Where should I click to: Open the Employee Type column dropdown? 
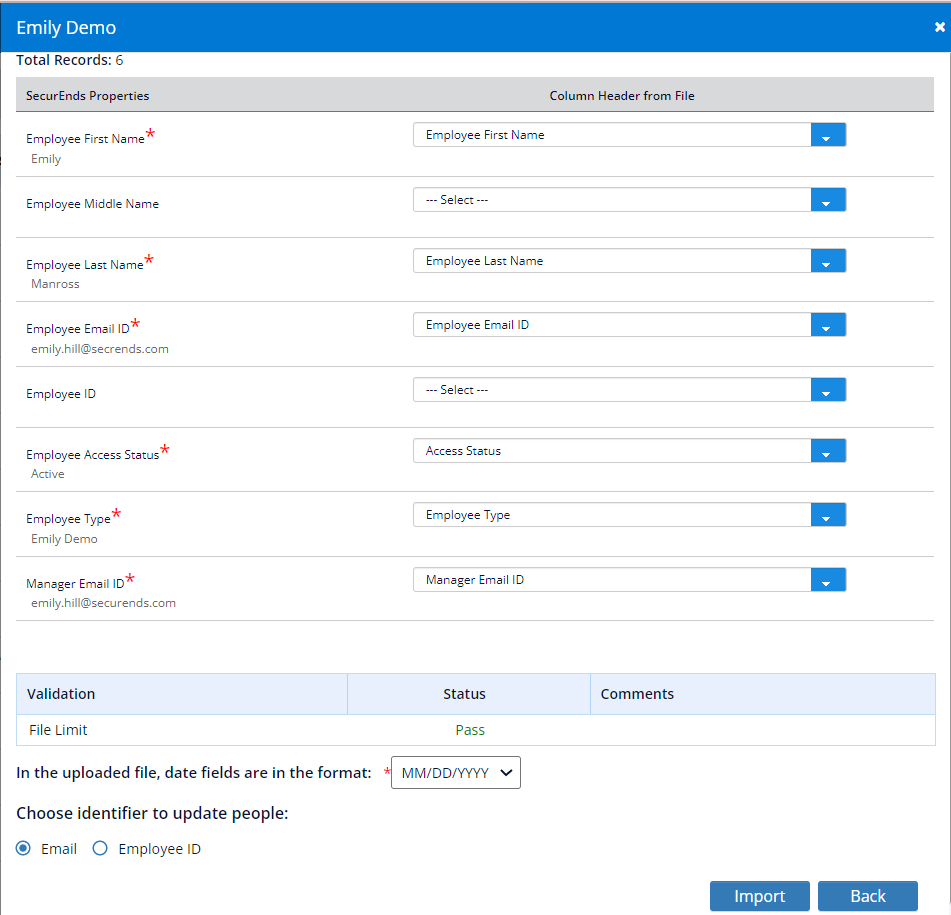[x=629, y=515]
